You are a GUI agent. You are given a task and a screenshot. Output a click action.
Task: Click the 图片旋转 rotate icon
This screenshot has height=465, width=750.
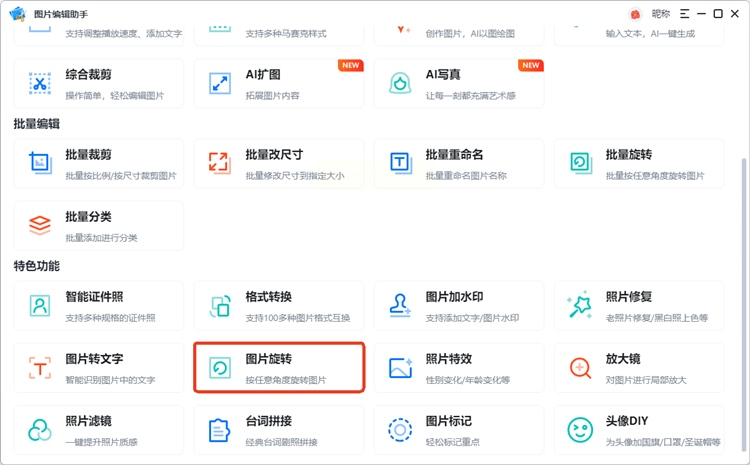(220, 368)
